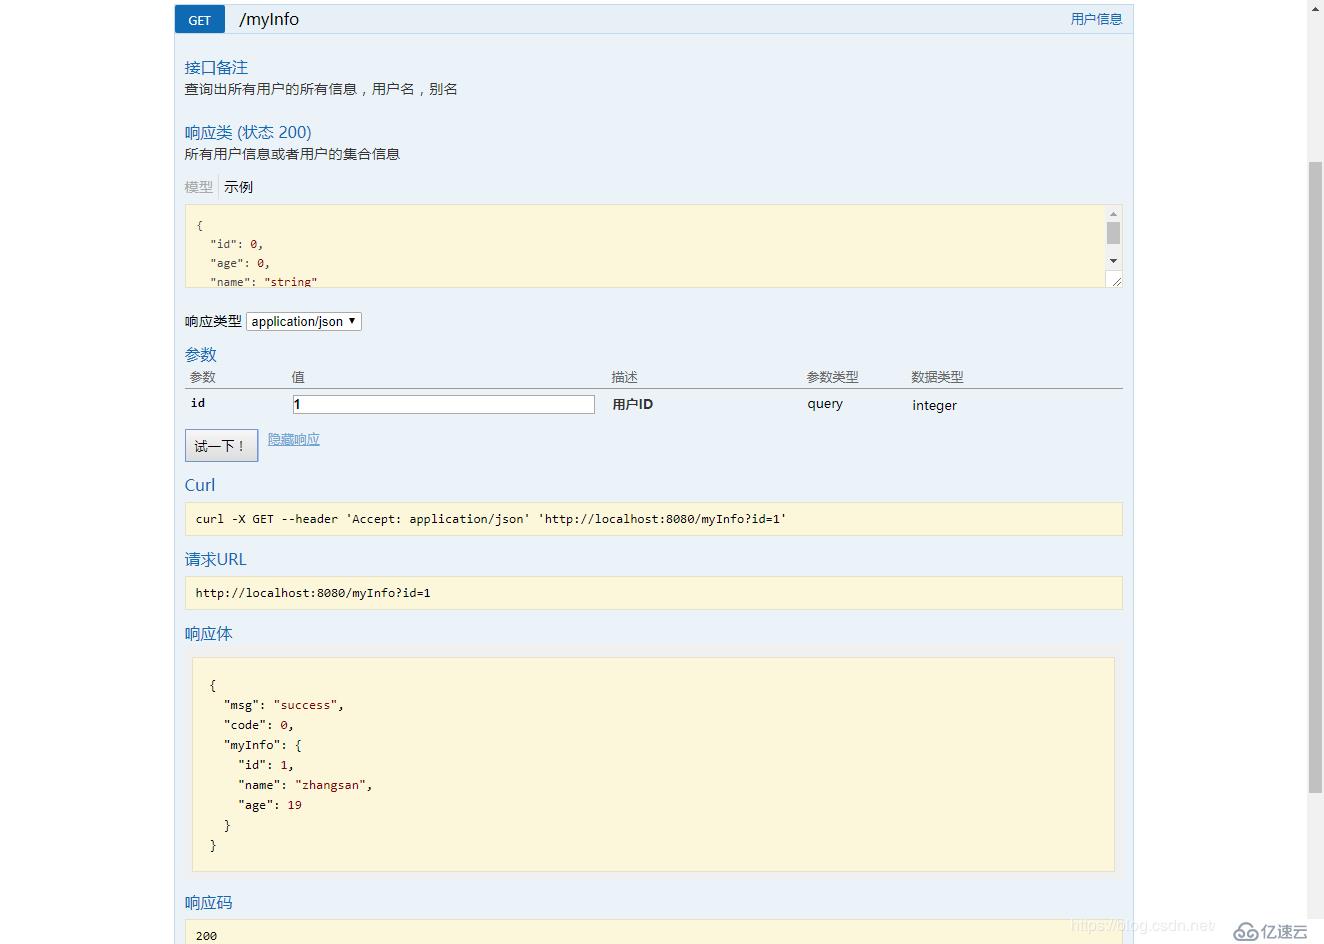The width and height of the screenshot is (1324, 944).
Task: Click the example box scroll-up arrow
Action: [1113, 213]
